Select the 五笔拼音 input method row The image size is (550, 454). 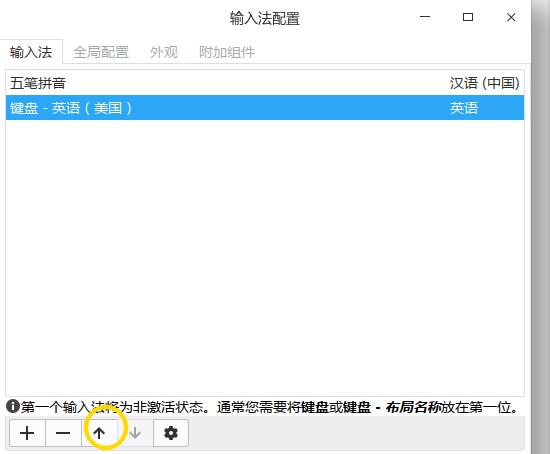[x=265, y=83]
